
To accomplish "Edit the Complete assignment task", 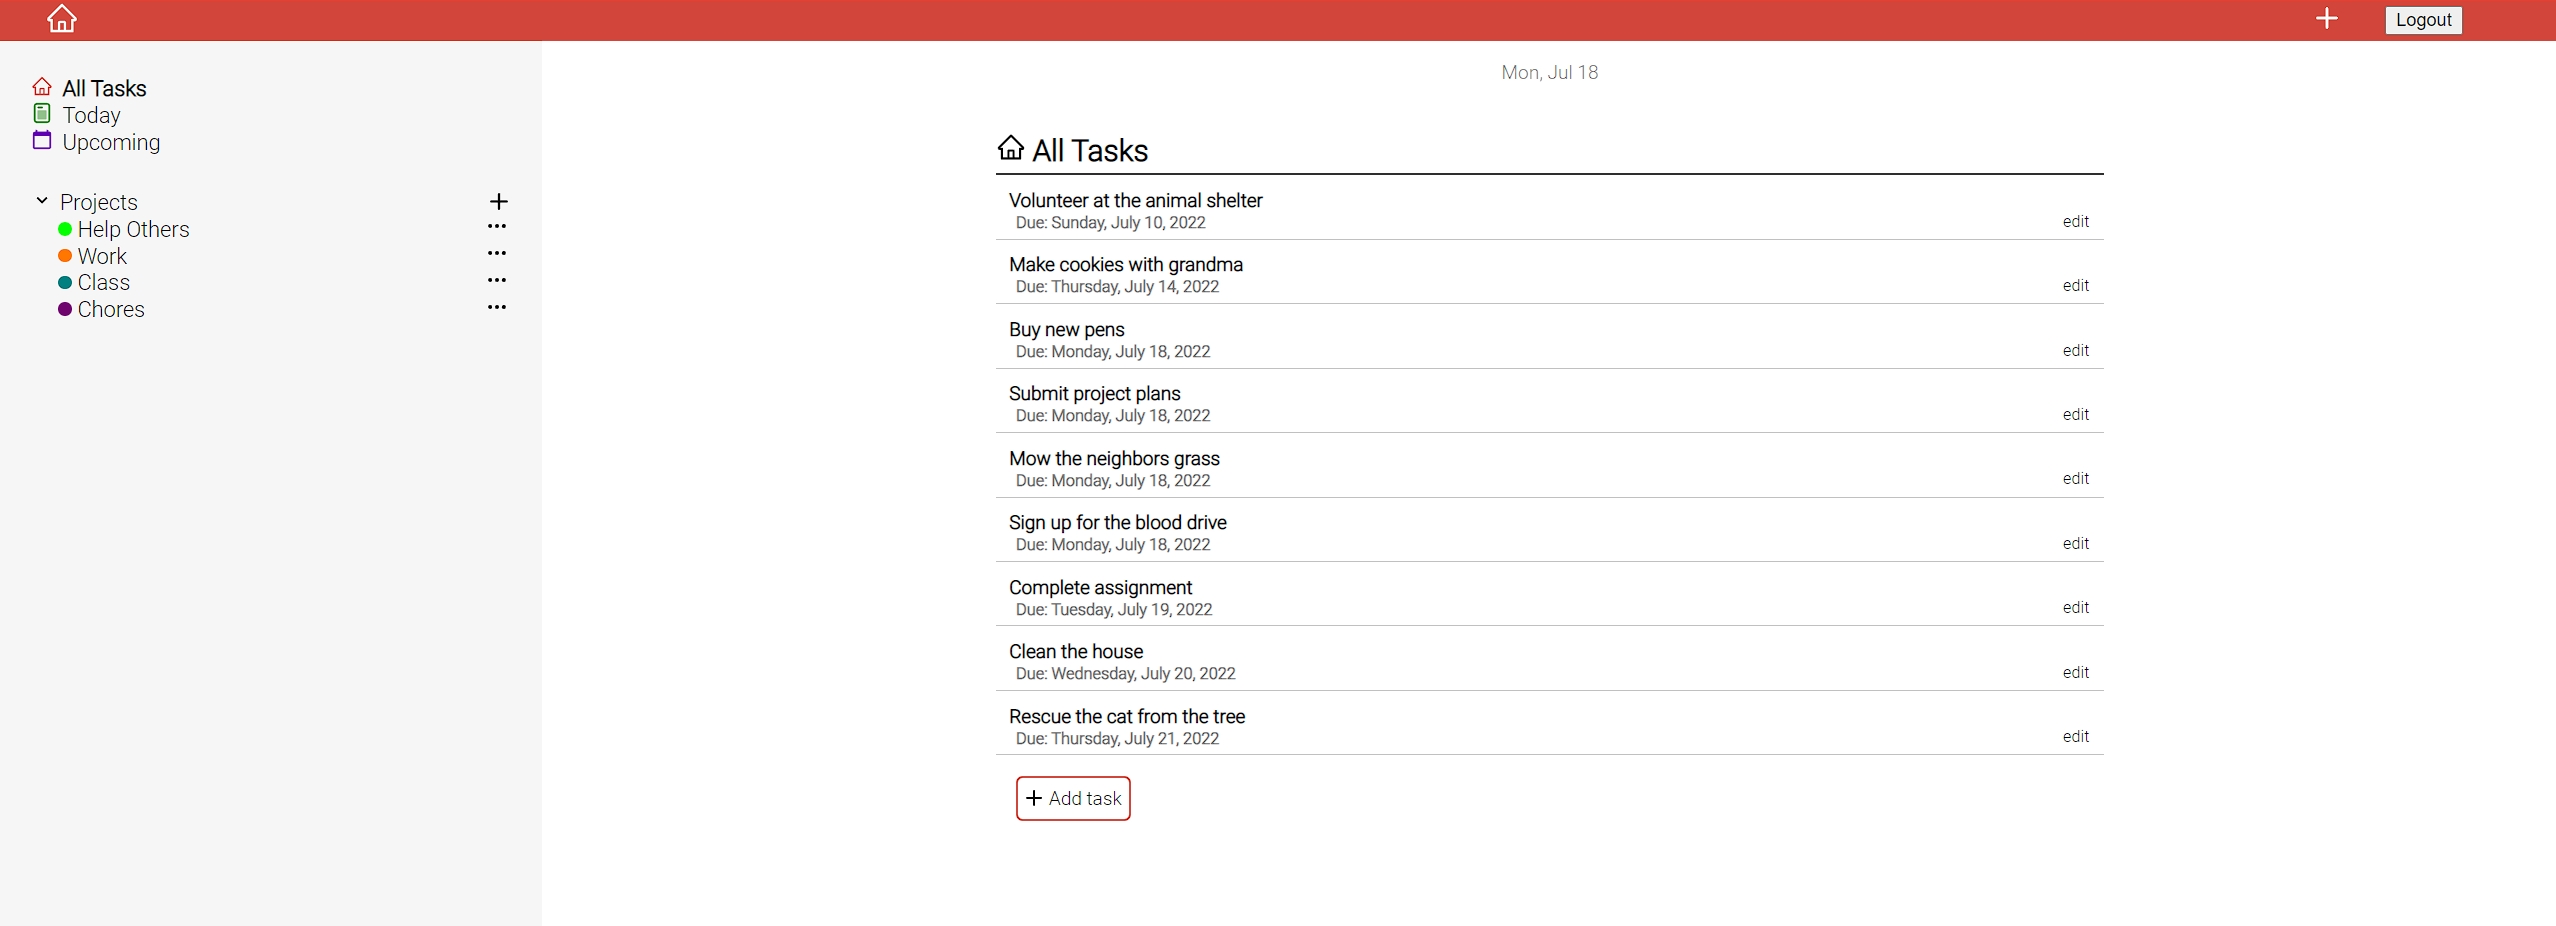I will tap(2075, 607).
